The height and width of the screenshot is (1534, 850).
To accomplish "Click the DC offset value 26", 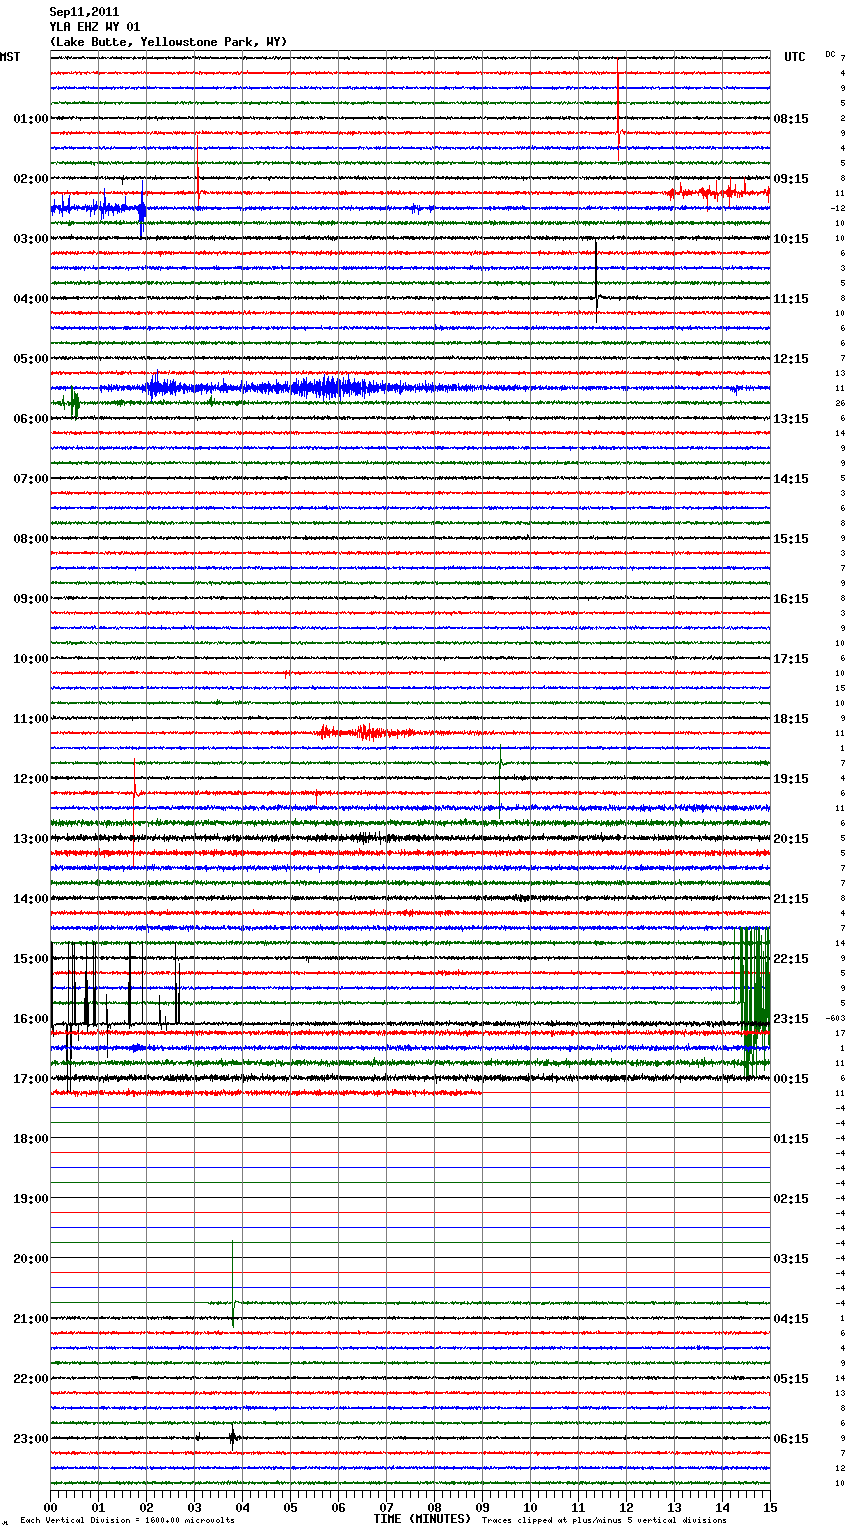I will [x=841, y=403].
